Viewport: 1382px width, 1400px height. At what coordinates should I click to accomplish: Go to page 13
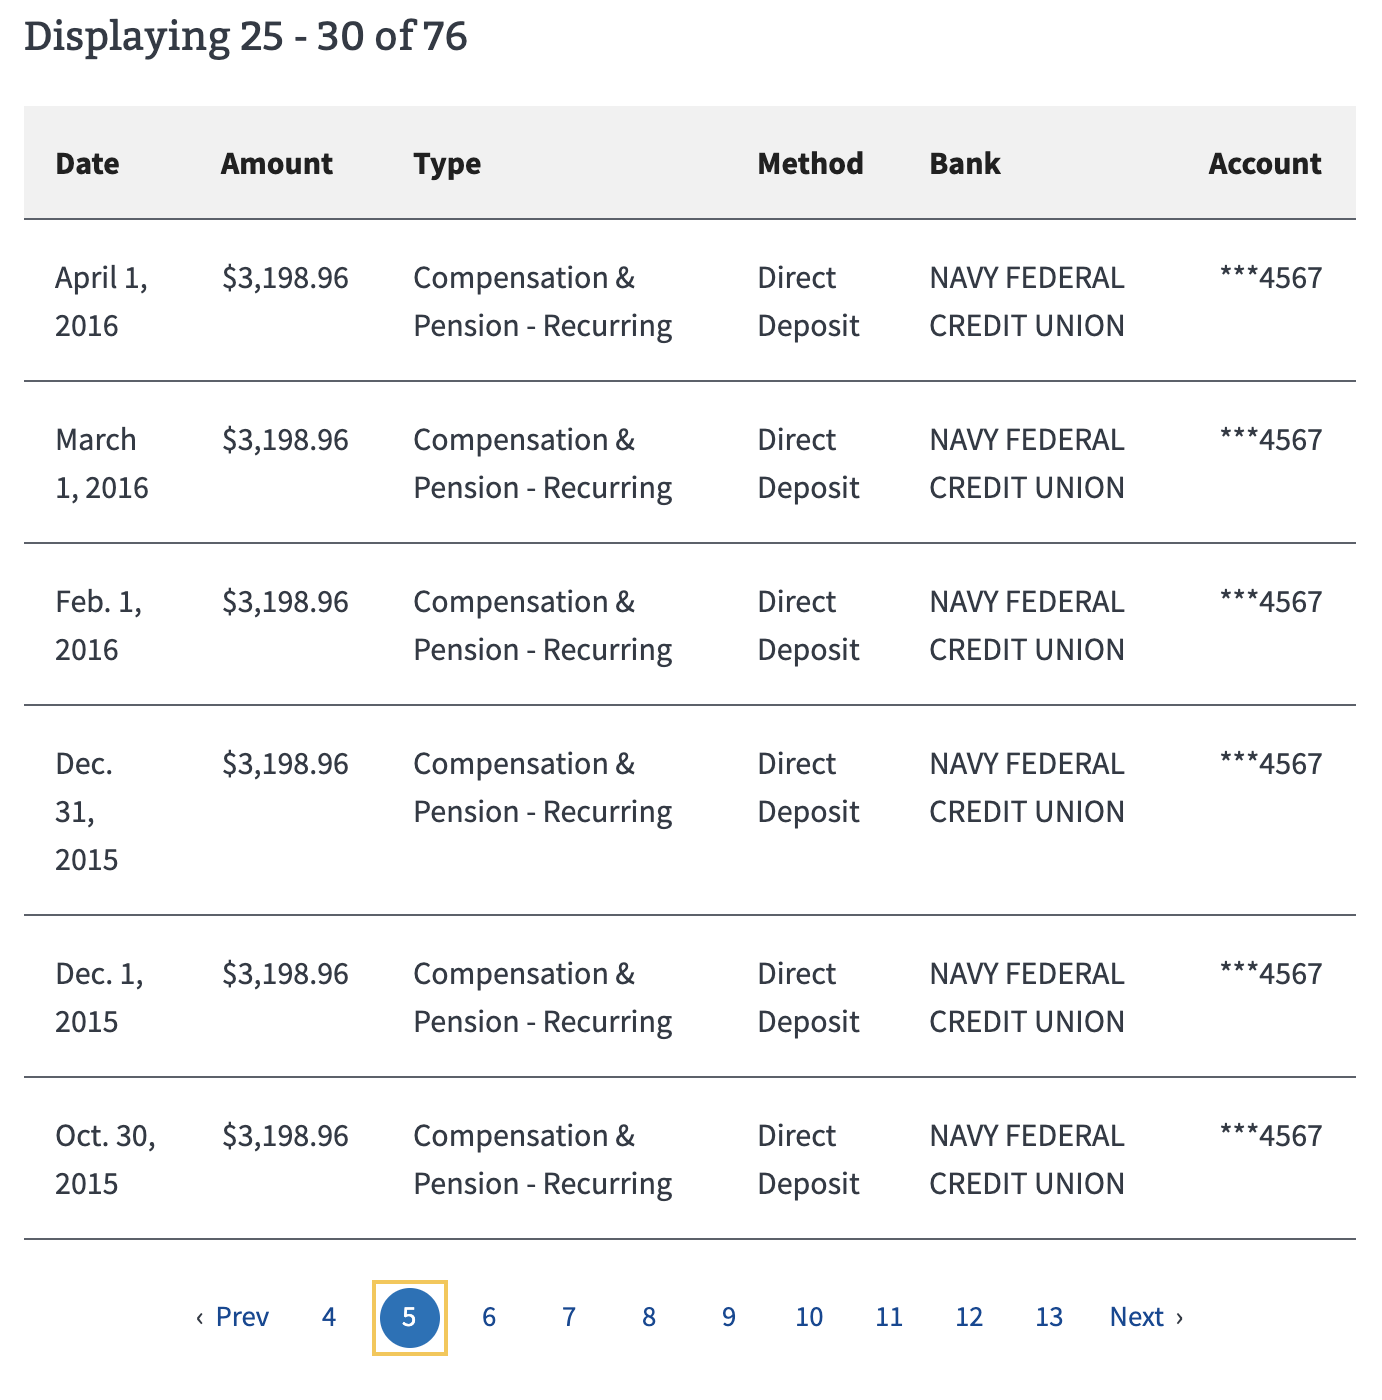(1049, 1317)
